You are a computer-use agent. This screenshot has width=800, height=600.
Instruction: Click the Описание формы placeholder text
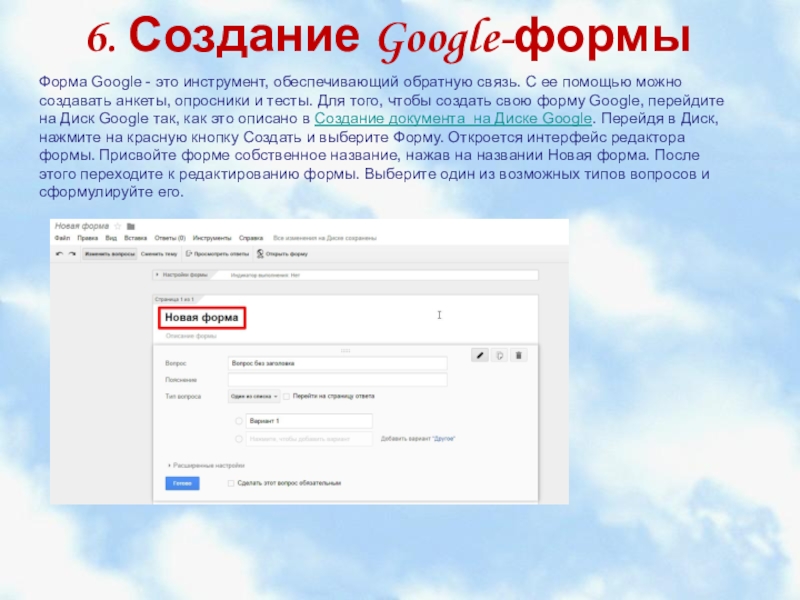click(191, 336)
